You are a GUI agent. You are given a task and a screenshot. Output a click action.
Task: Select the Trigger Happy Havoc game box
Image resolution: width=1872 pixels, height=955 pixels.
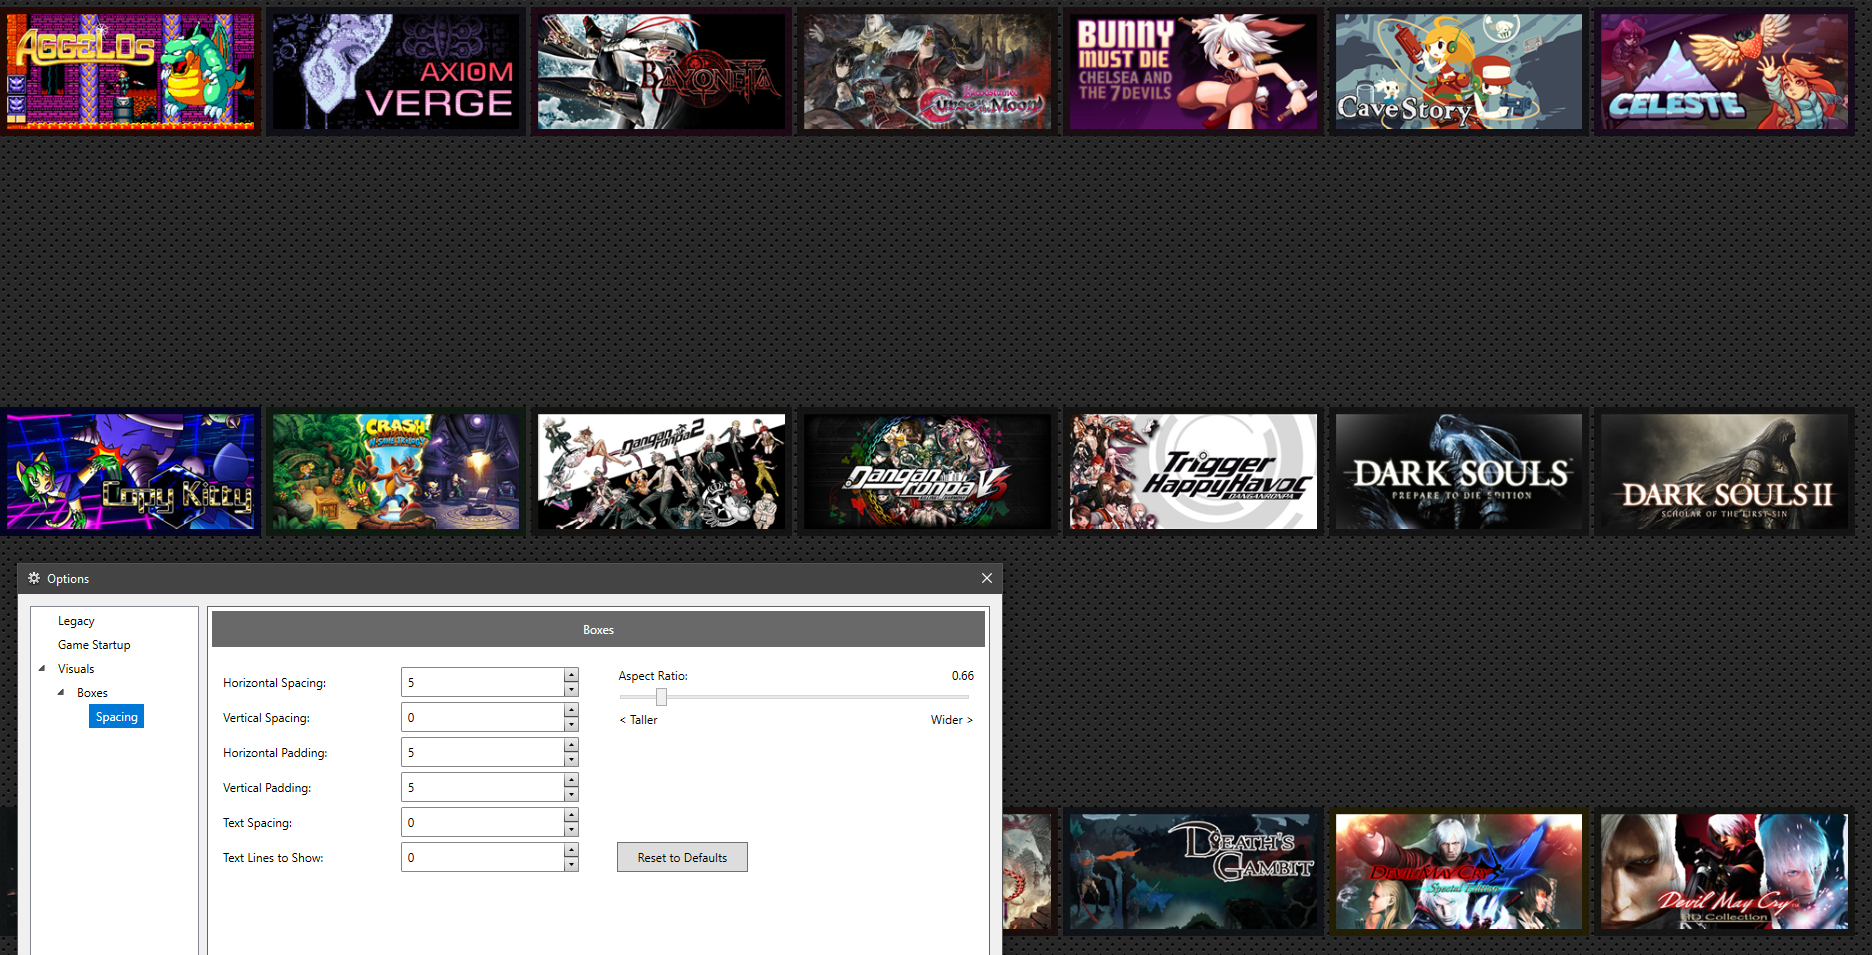pyautogui.click(x=1193, y=471)
